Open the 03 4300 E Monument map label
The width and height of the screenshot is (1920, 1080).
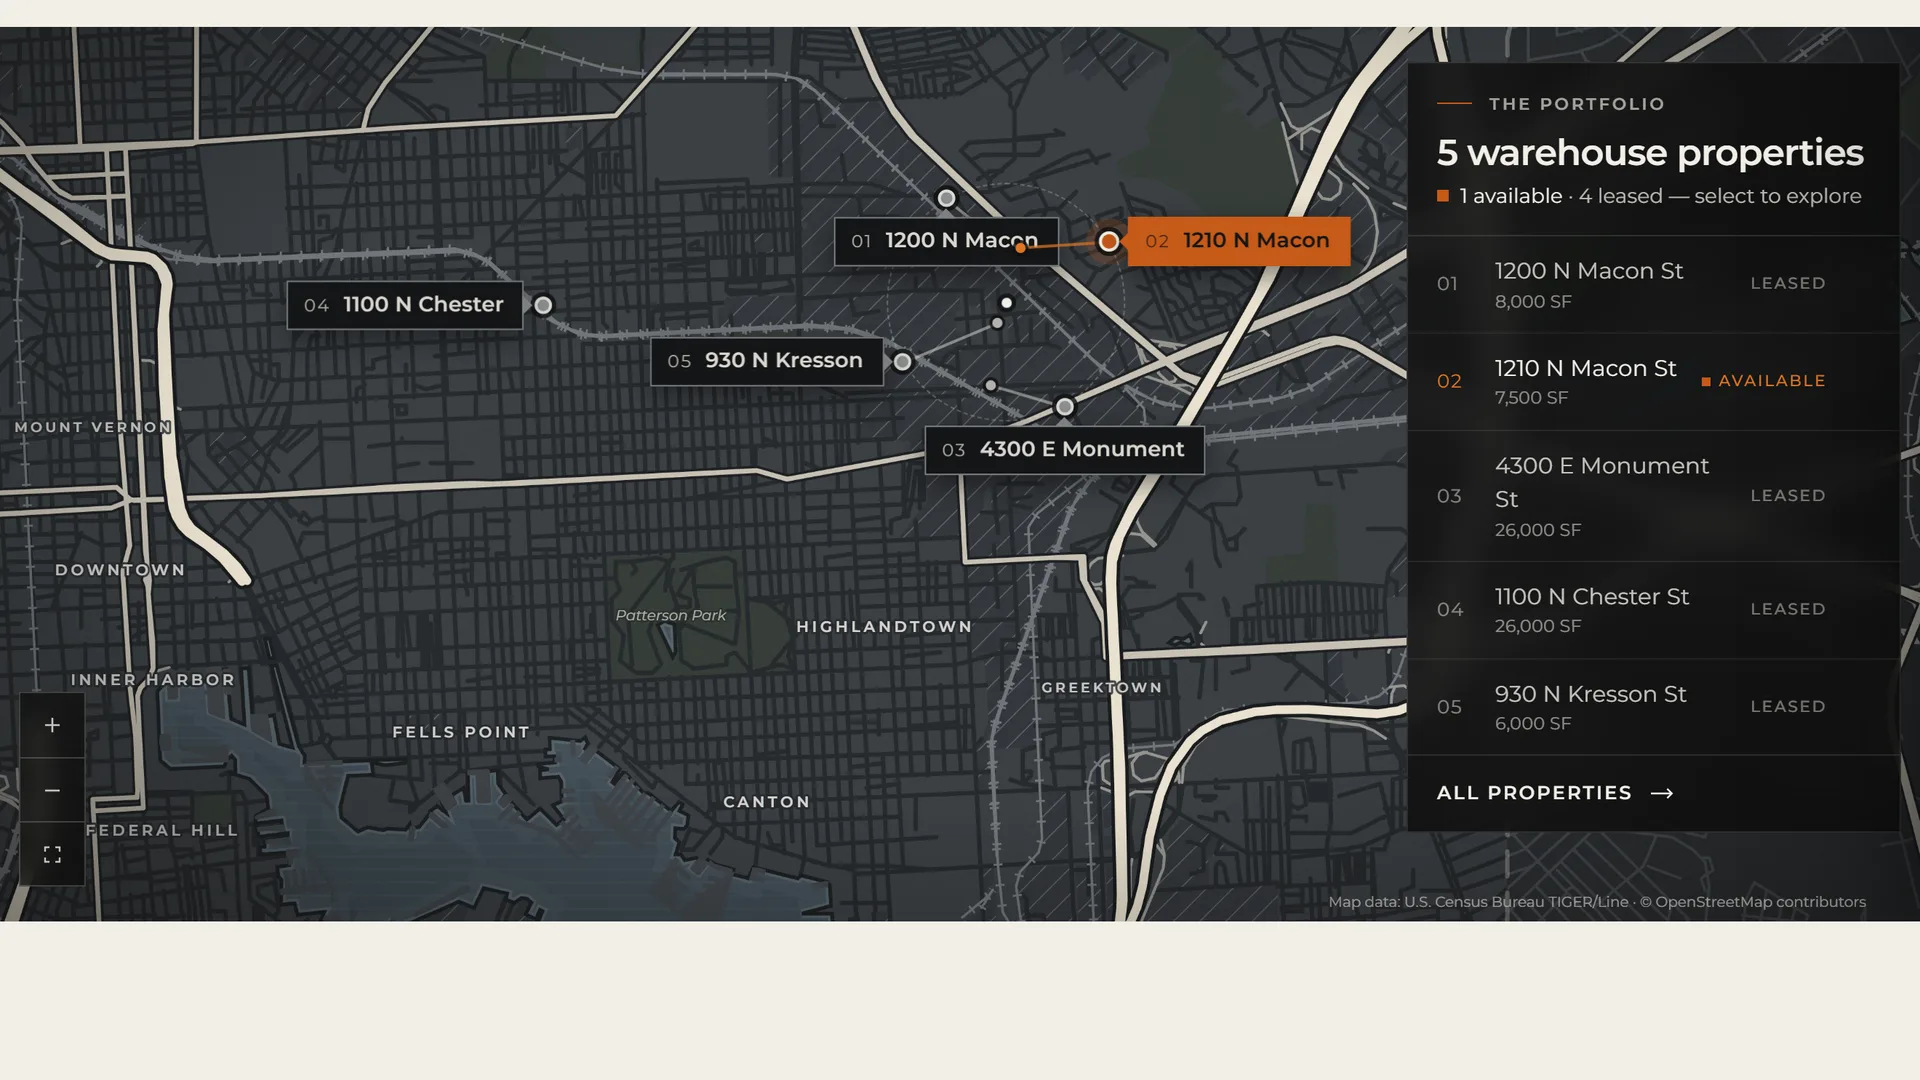pyautogui.click(x=1064, y=450)
